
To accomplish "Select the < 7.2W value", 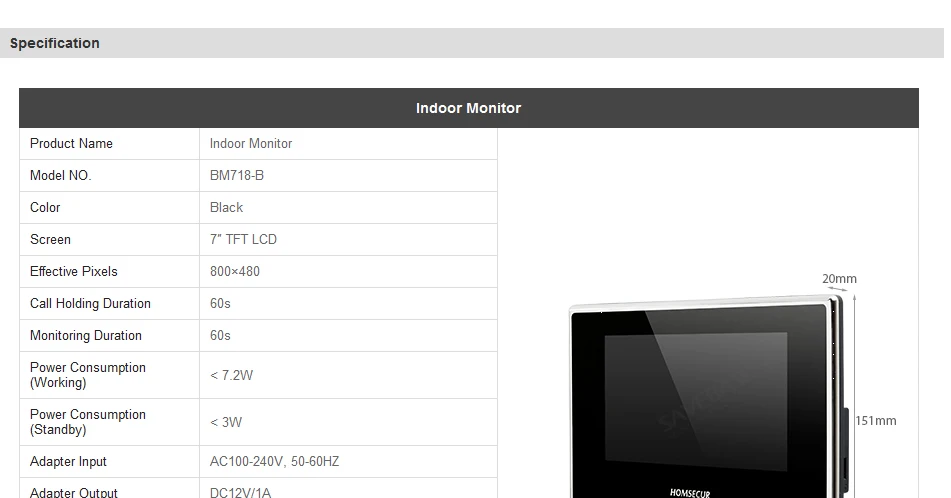I will [x=232, y=375].
